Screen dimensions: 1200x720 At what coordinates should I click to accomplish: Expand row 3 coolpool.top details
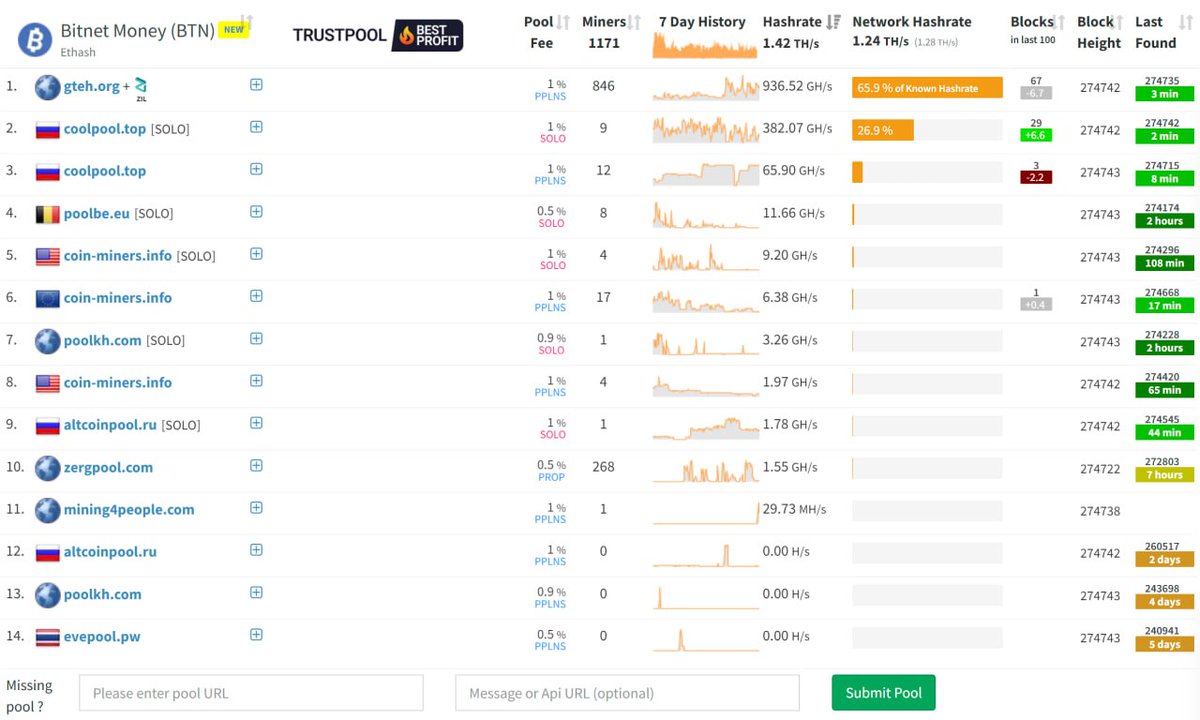[x=256, y=169]
